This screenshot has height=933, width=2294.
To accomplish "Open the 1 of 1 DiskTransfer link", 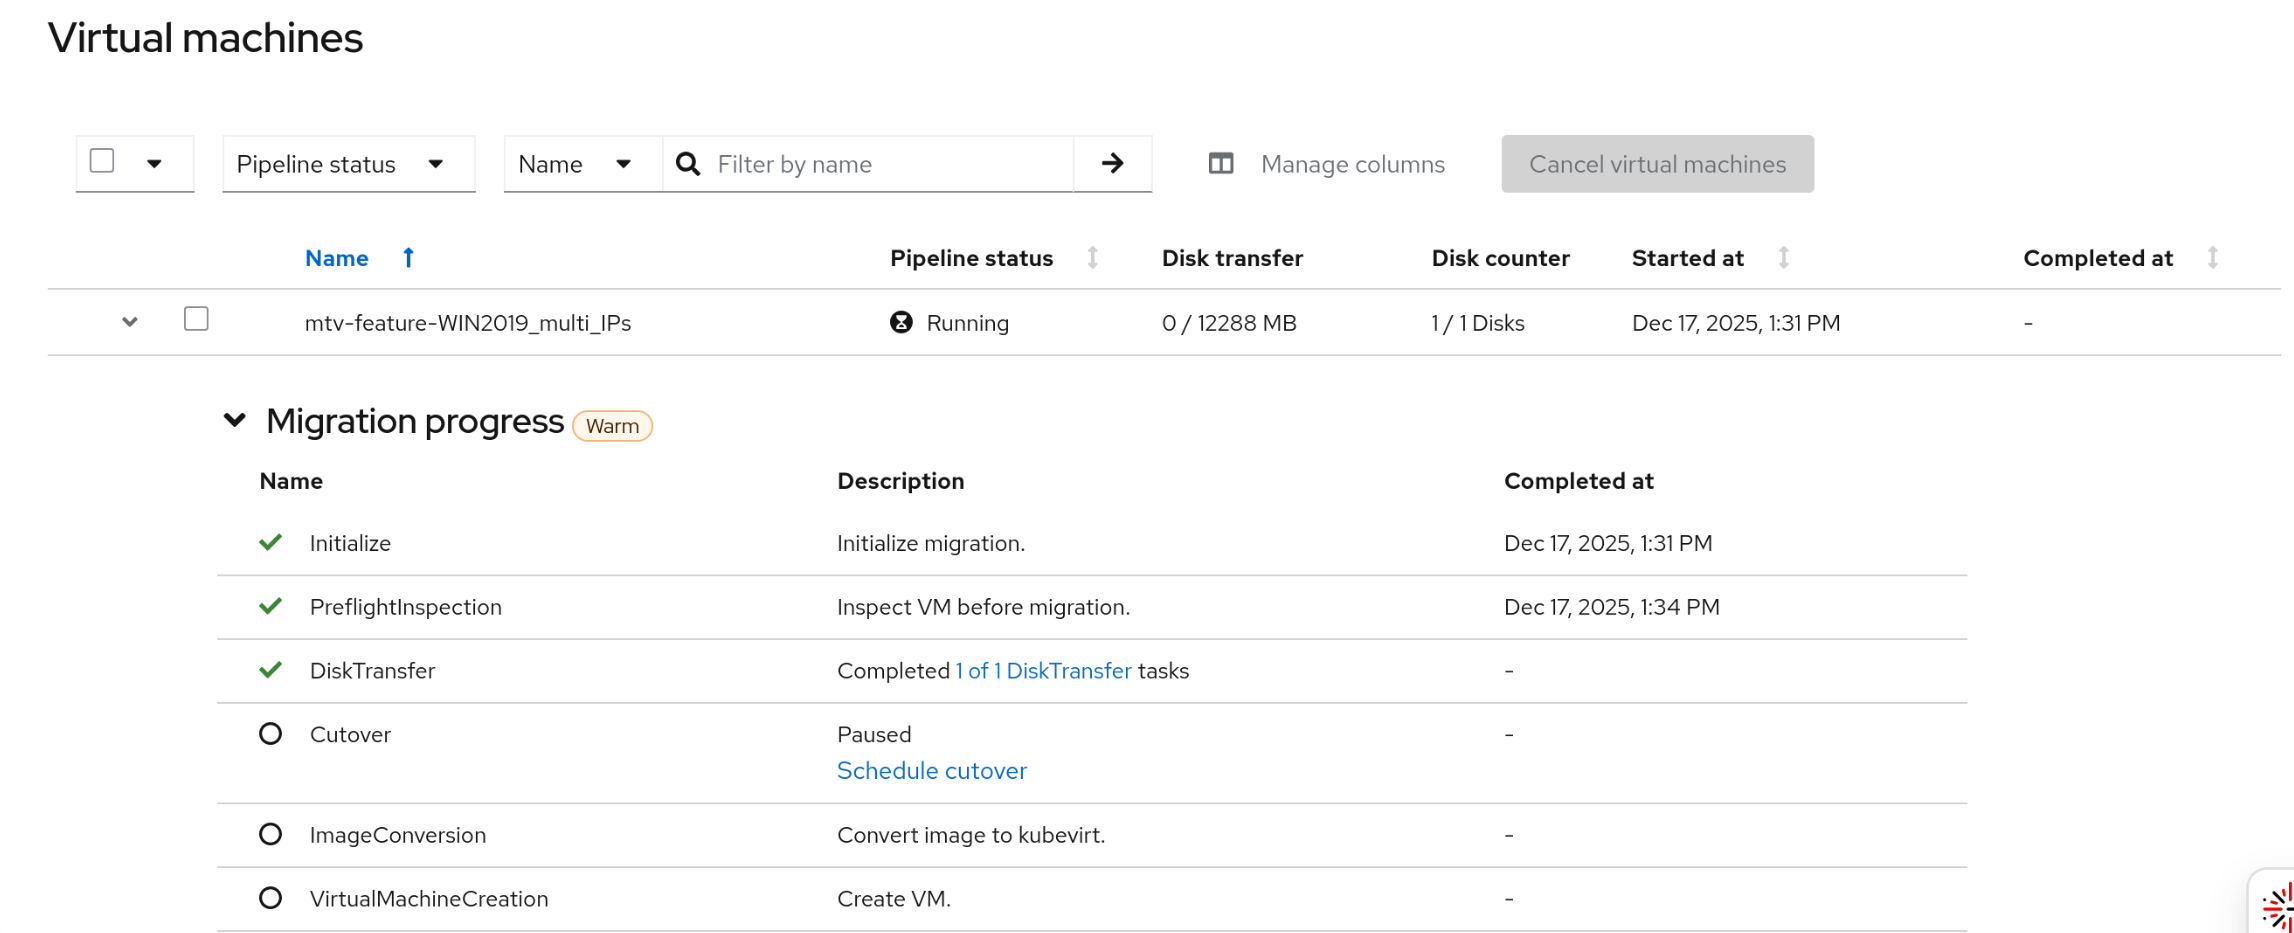I will coord(1043,671).
